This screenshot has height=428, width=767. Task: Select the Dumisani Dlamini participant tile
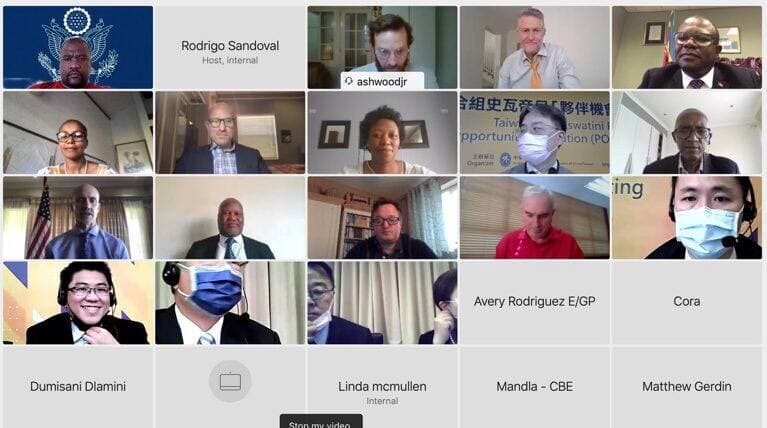click(78, 387)
